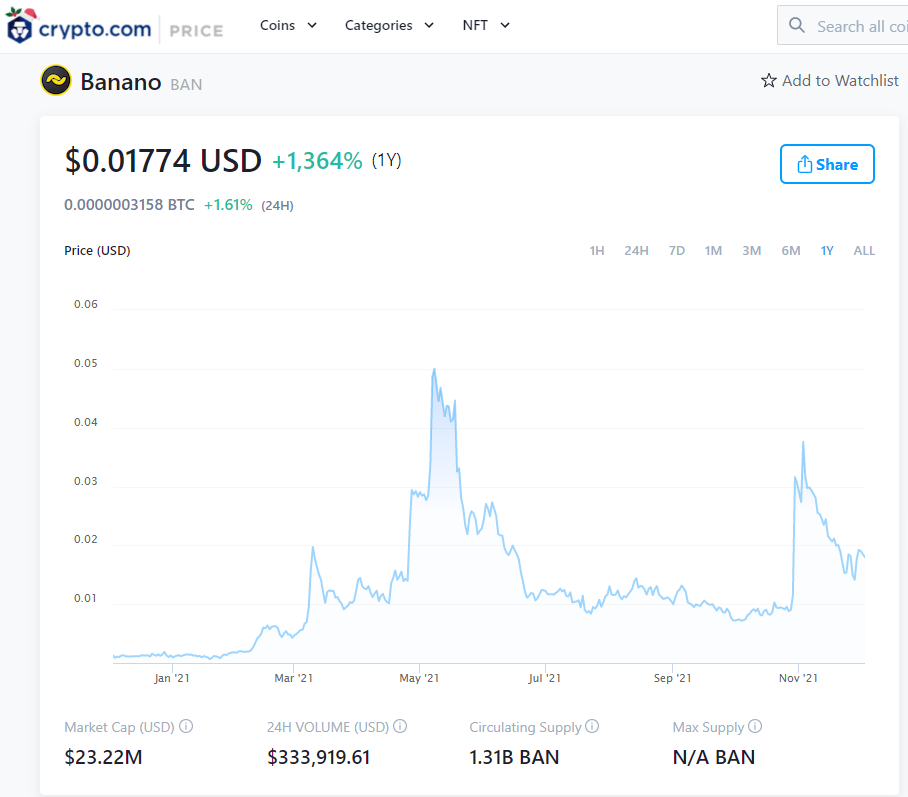Click the crypto.com lion logo icon
The height and width of the screenshot is (797, 908).
pyautogui.click(x=20, y=27)
